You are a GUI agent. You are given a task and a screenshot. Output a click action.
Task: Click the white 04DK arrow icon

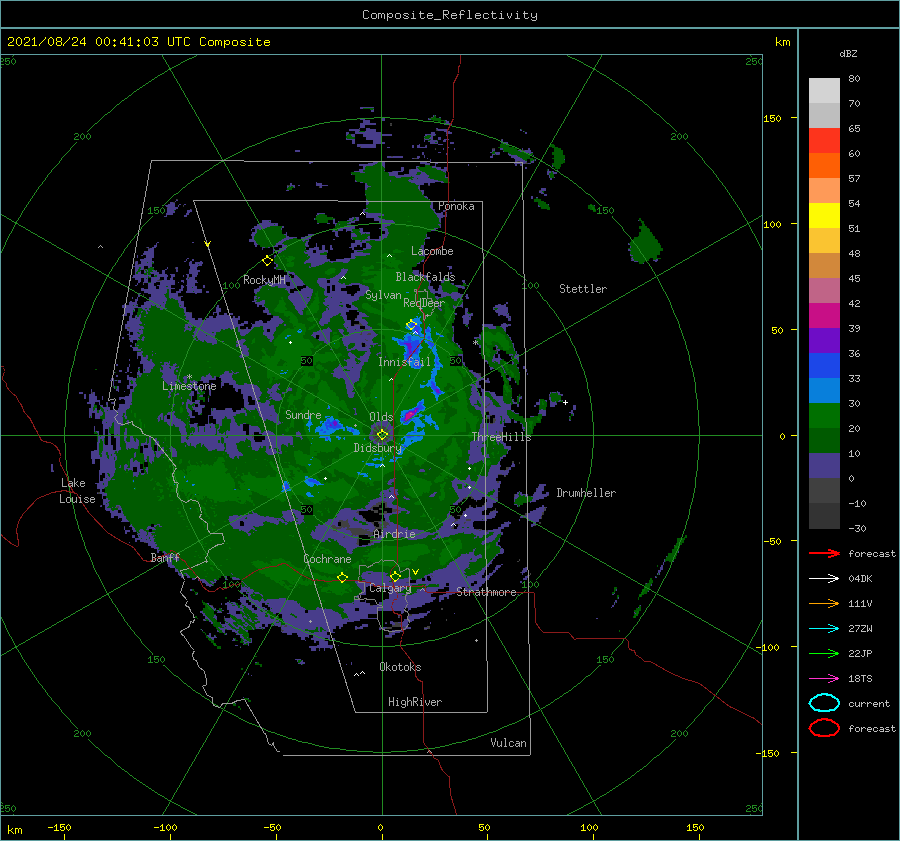(x=824, y=578)
